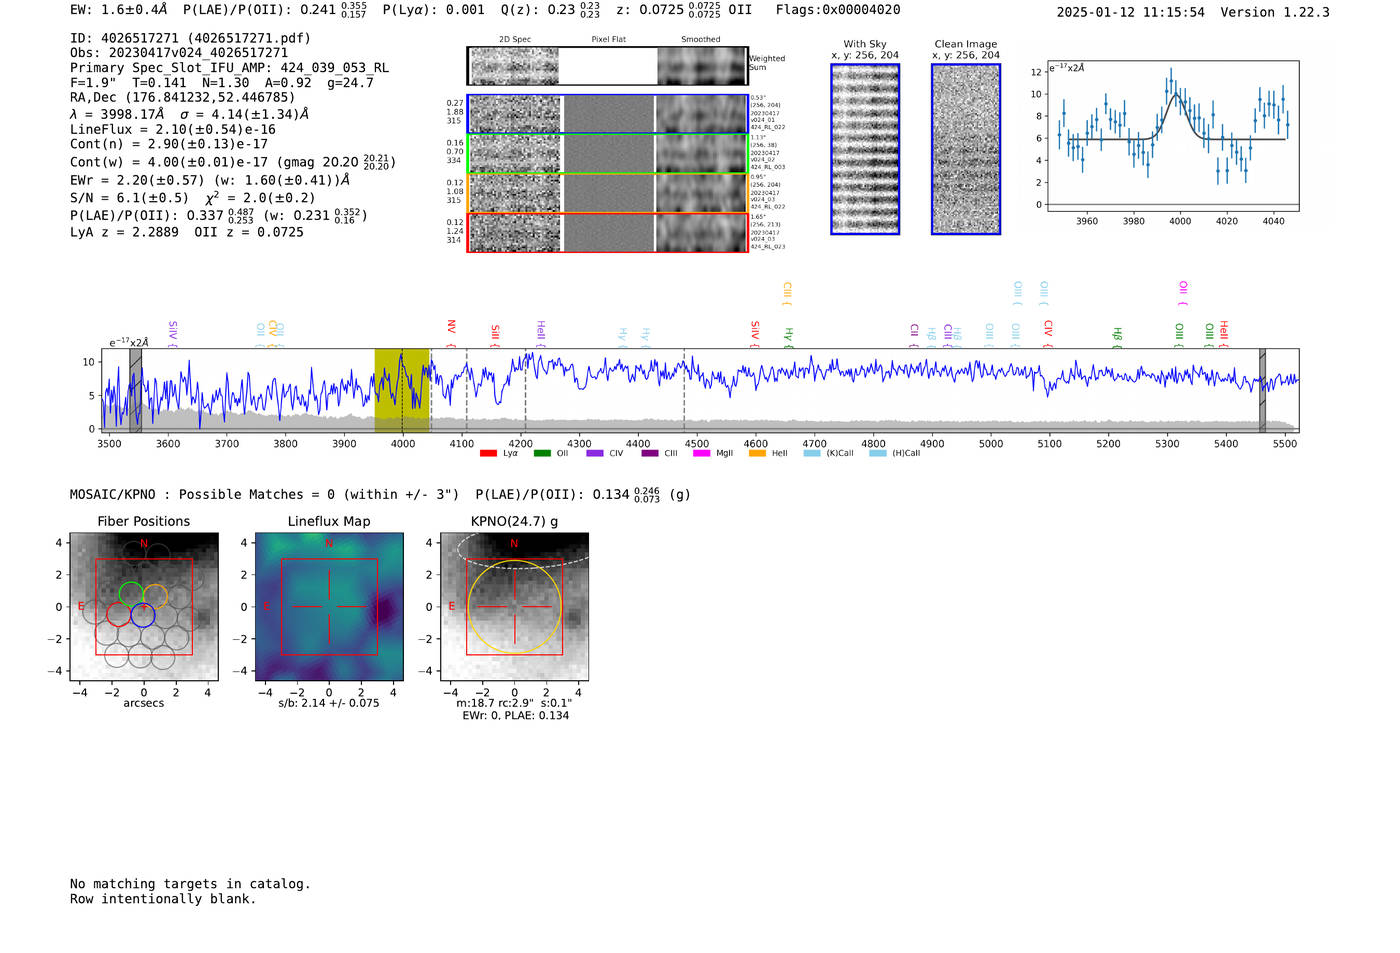The image size is (1400, 953).
Task: Open the Lineflux Map image
Action: click(329, 606)
